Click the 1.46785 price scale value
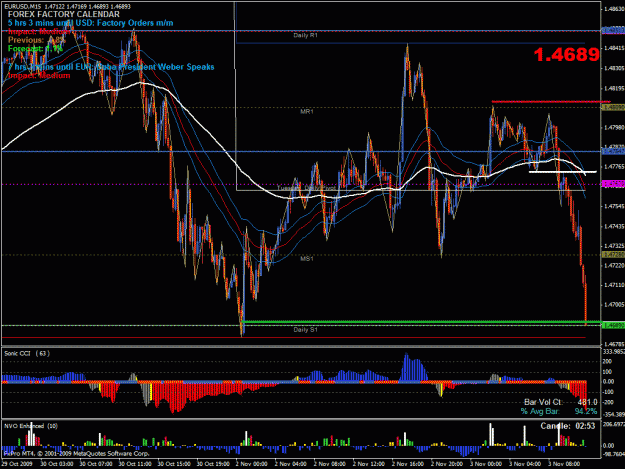The height and width of the screenshot is (469, 625). click(x=614, y=344)
